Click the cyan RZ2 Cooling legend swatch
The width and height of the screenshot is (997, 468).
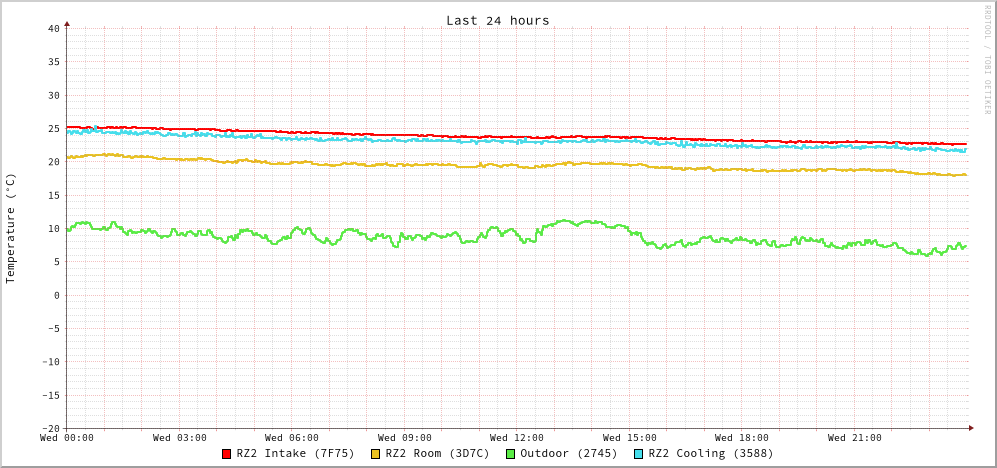tap(638, 454)
